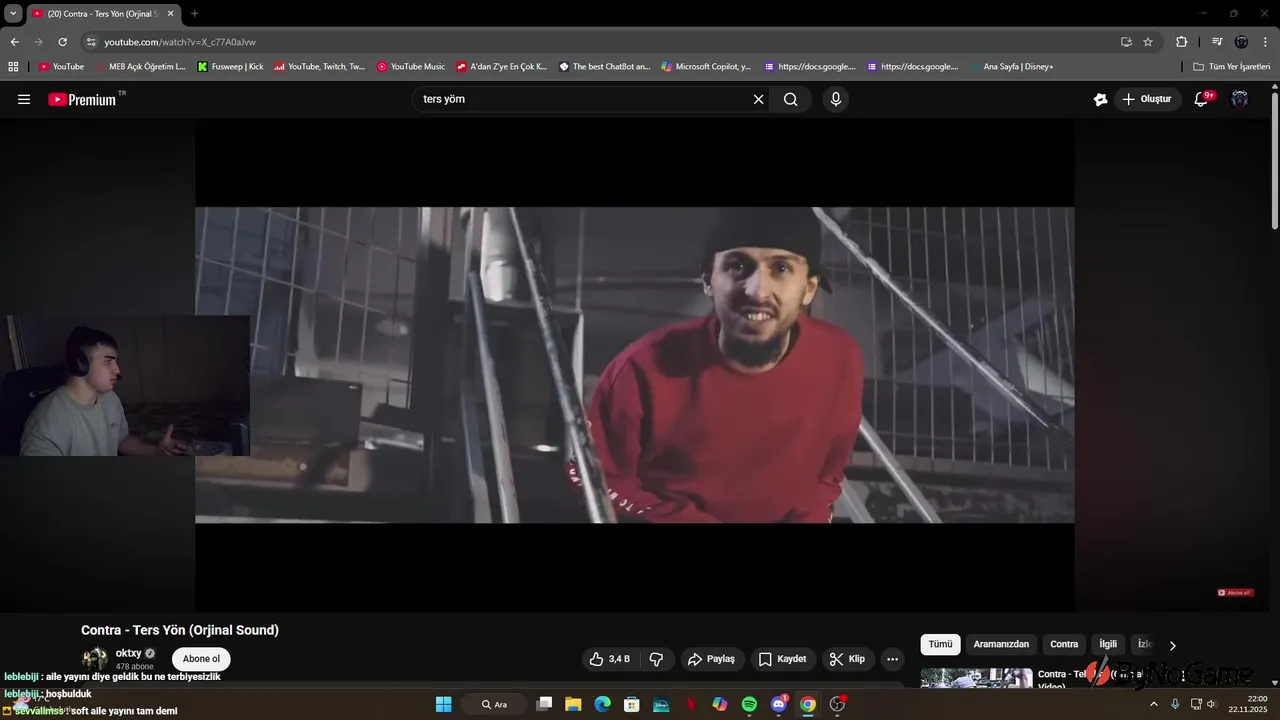Open Chrome media controls icon
The height and width of the screenshot is (720, 1280).
pyautogui.click(x=1217, y=42)
